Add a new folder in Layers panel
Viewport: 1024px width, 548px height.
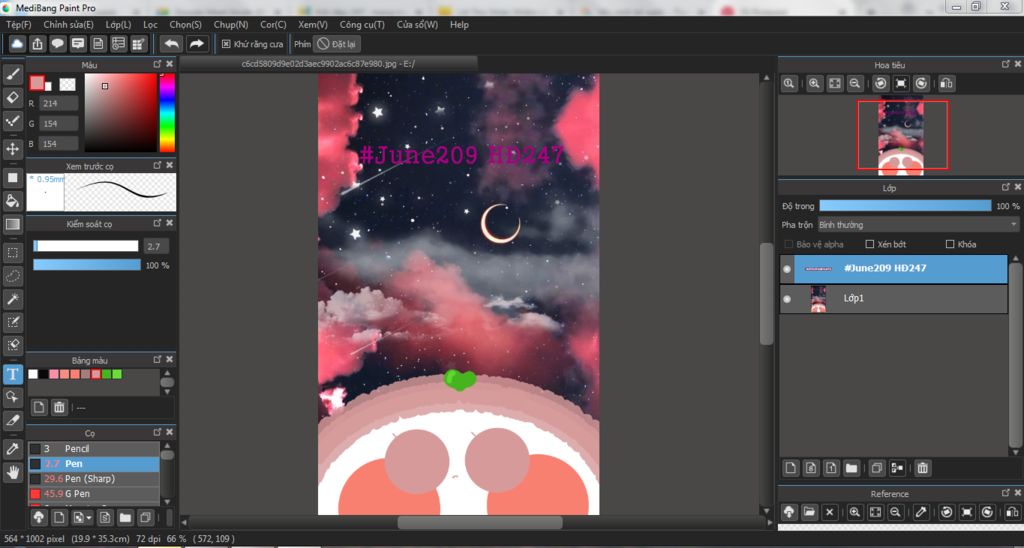(x=851, y=468)
